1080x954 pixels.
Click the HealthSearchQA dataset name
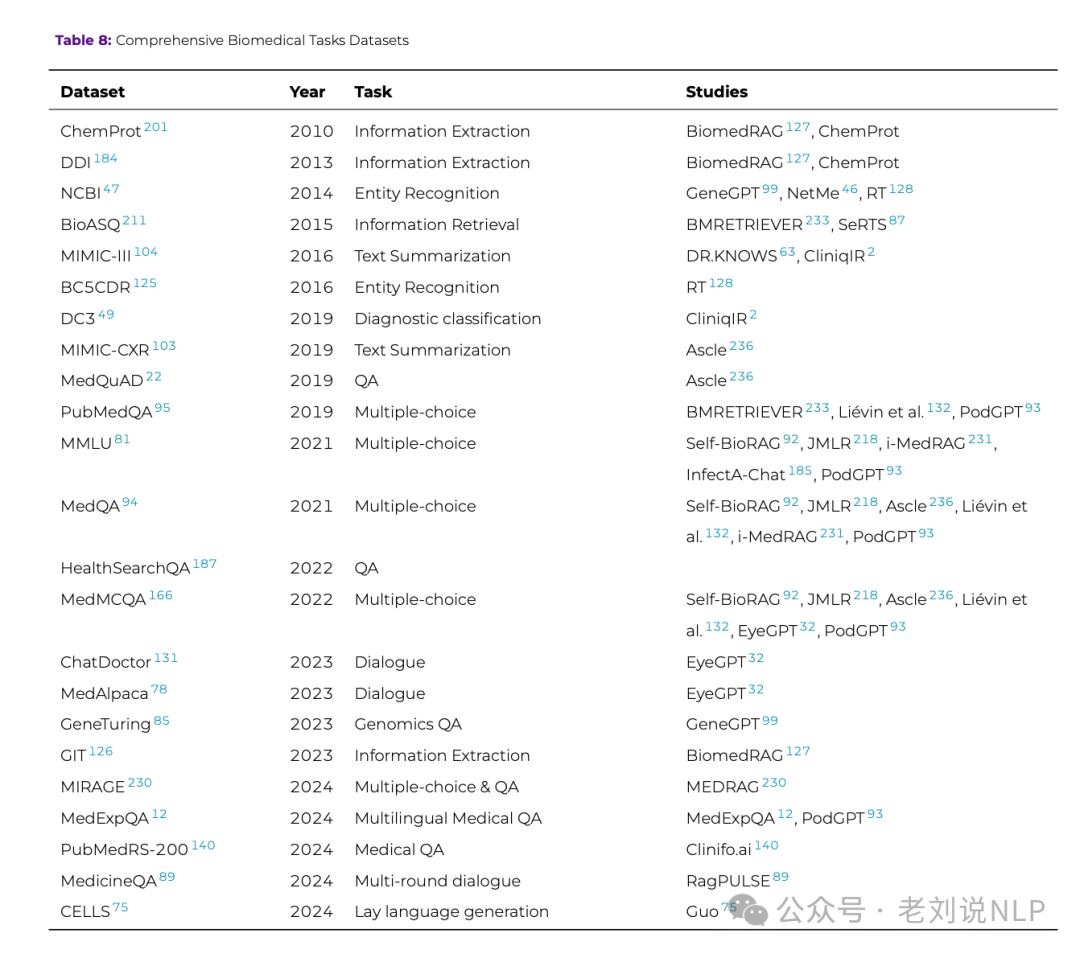[x=125, y=568]
